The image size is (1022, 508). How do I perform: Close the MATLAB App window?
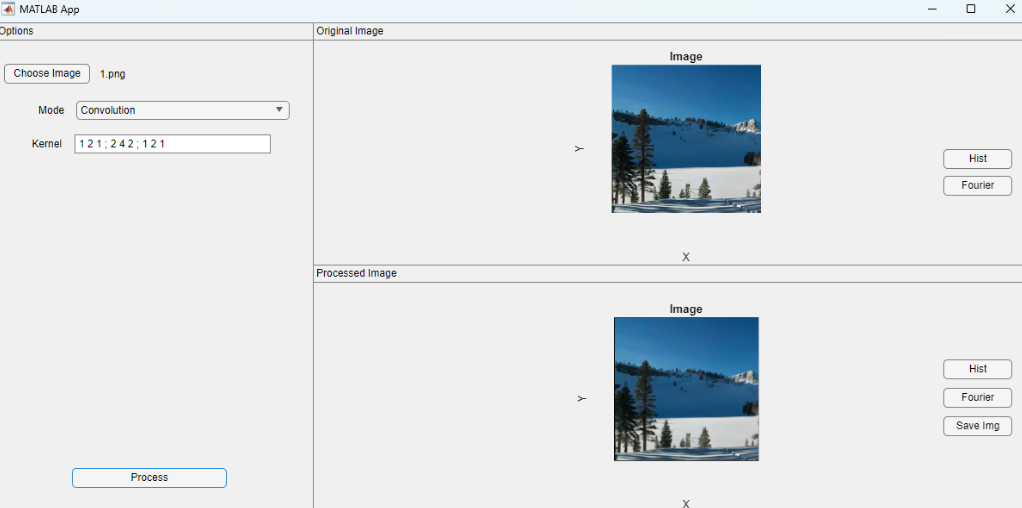1010,8
